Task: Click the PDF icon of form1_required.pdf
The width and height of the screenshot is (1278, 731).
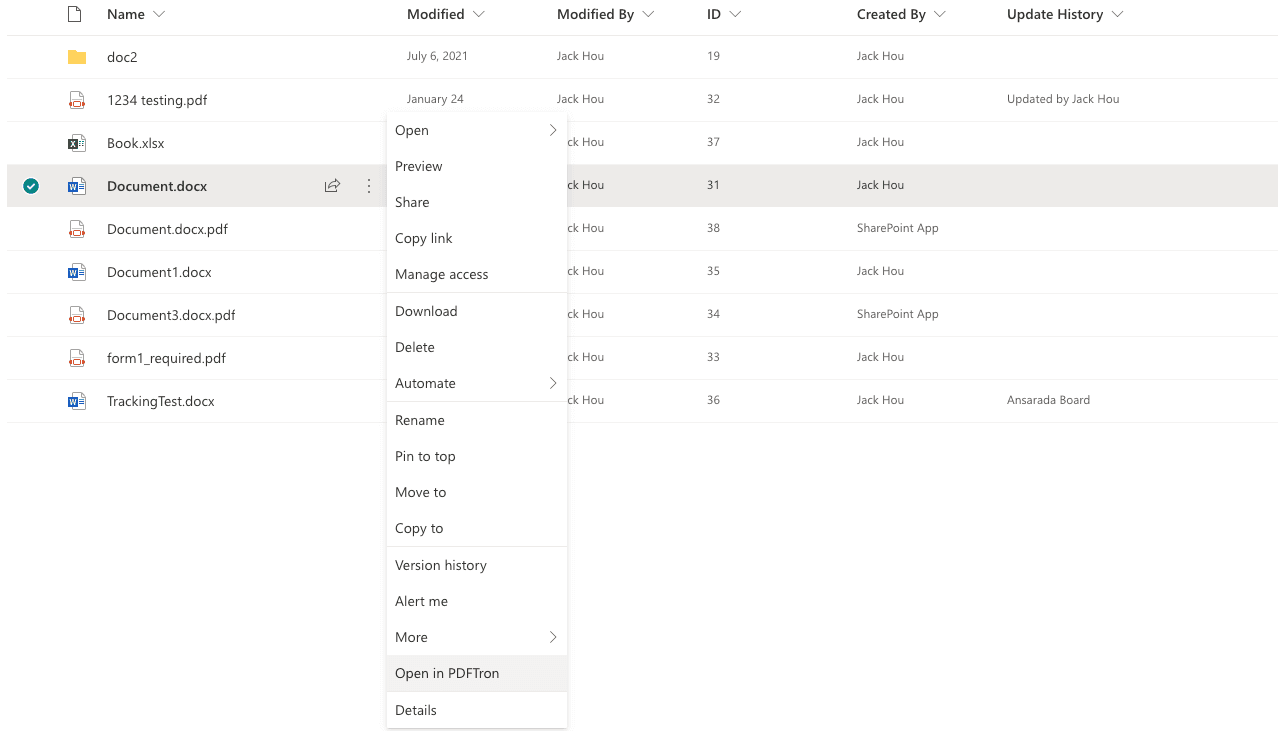Action: [77, 358]
